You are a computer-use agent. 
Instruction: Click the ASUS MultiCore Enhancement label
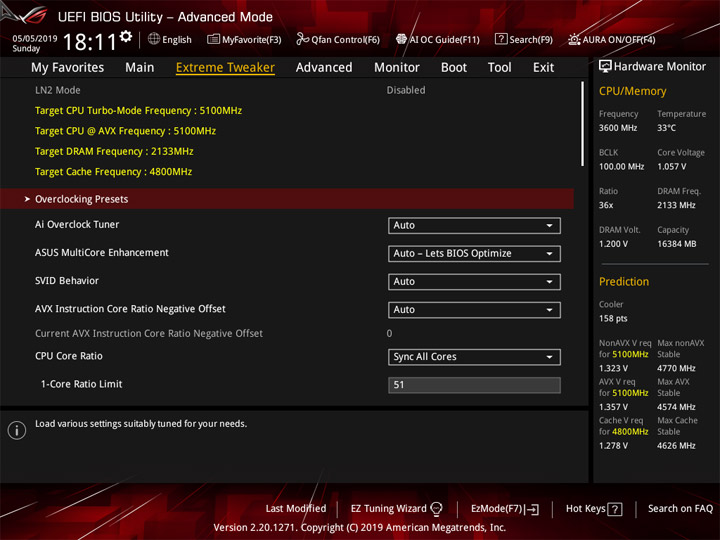(x=101, y=253)
